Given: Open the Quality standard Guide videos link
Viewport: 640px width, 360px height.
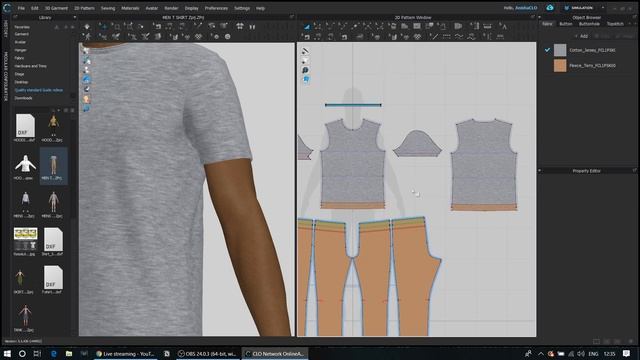Looking at the screenshot, I should [x=39, y=90].
